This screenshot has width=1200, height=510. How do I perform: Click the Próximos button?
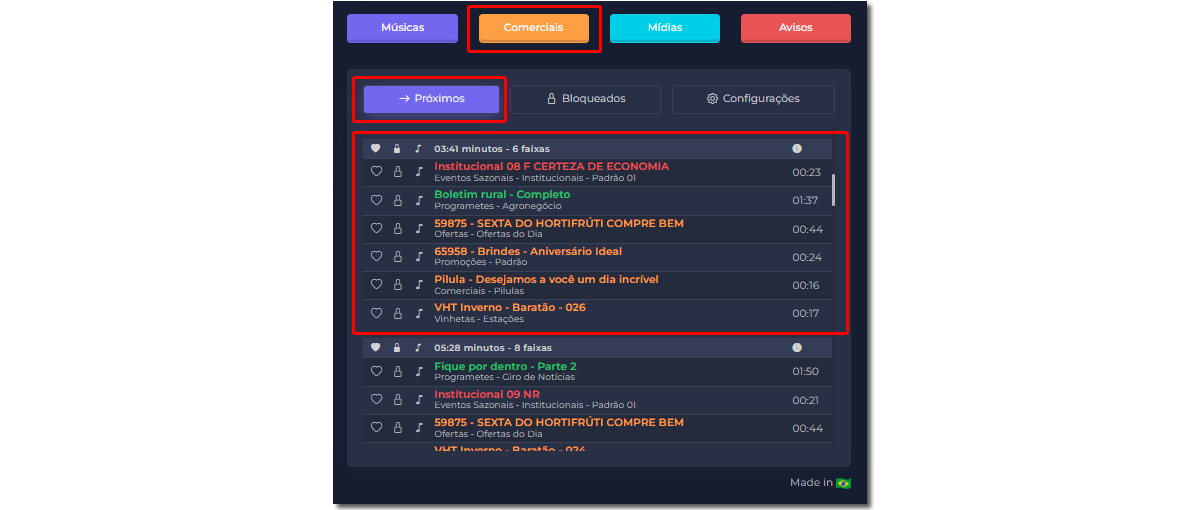click(431, 99)
